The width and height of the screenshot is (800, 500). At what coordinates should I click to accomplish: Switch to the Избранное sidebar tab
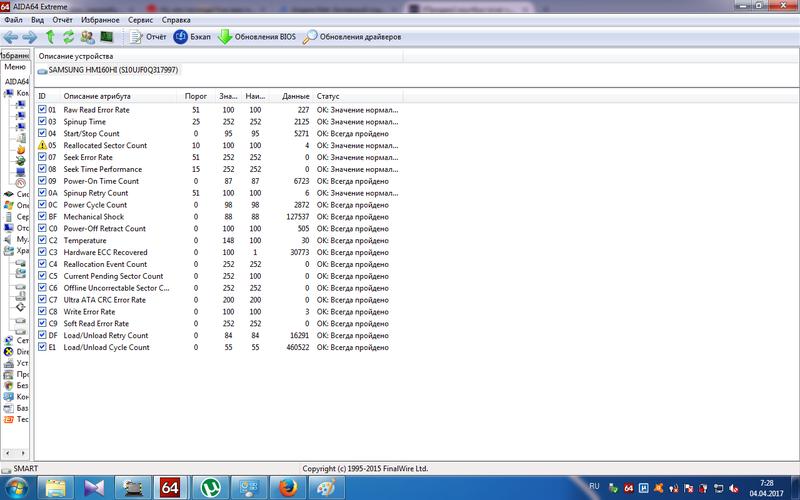[x=15, y=56]
